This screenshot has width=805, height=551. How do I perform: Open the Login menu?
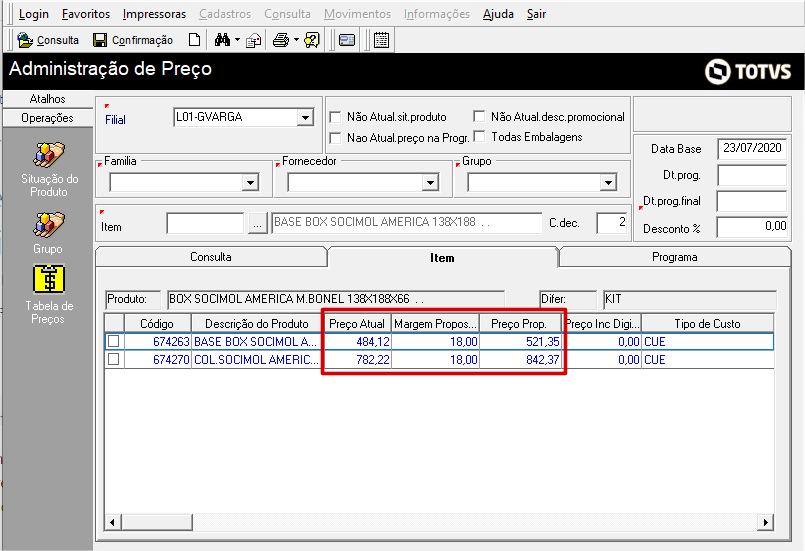[34, 14]
